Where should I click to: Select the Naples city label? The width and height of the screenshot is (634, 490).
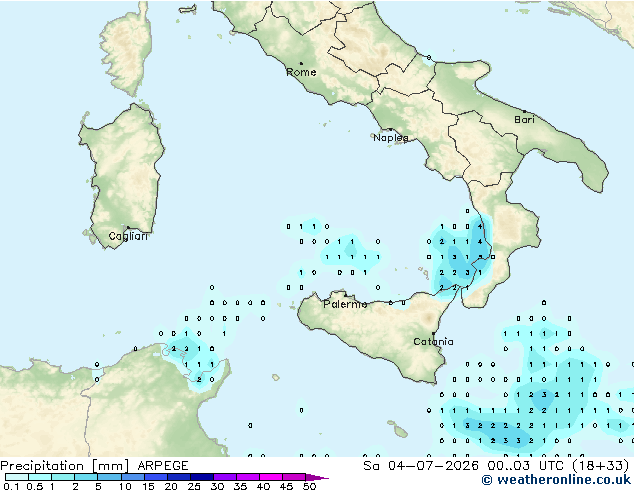point(391,138)
